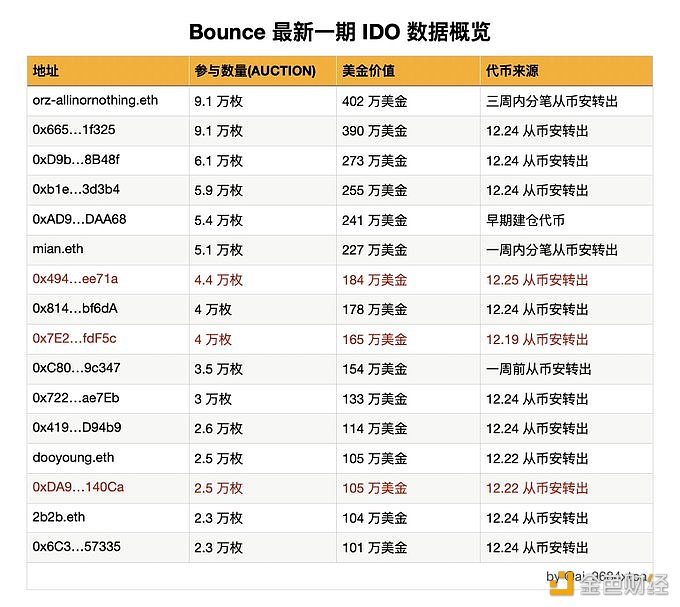
Task: Click the value '154 万美金'
Action: (x=375, y=369)
